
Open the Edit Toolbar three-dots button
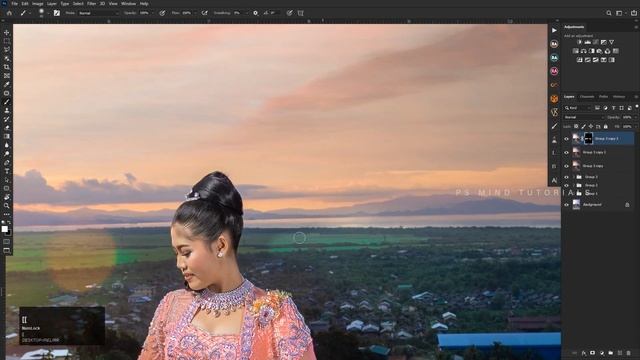(x=7, y=214)
